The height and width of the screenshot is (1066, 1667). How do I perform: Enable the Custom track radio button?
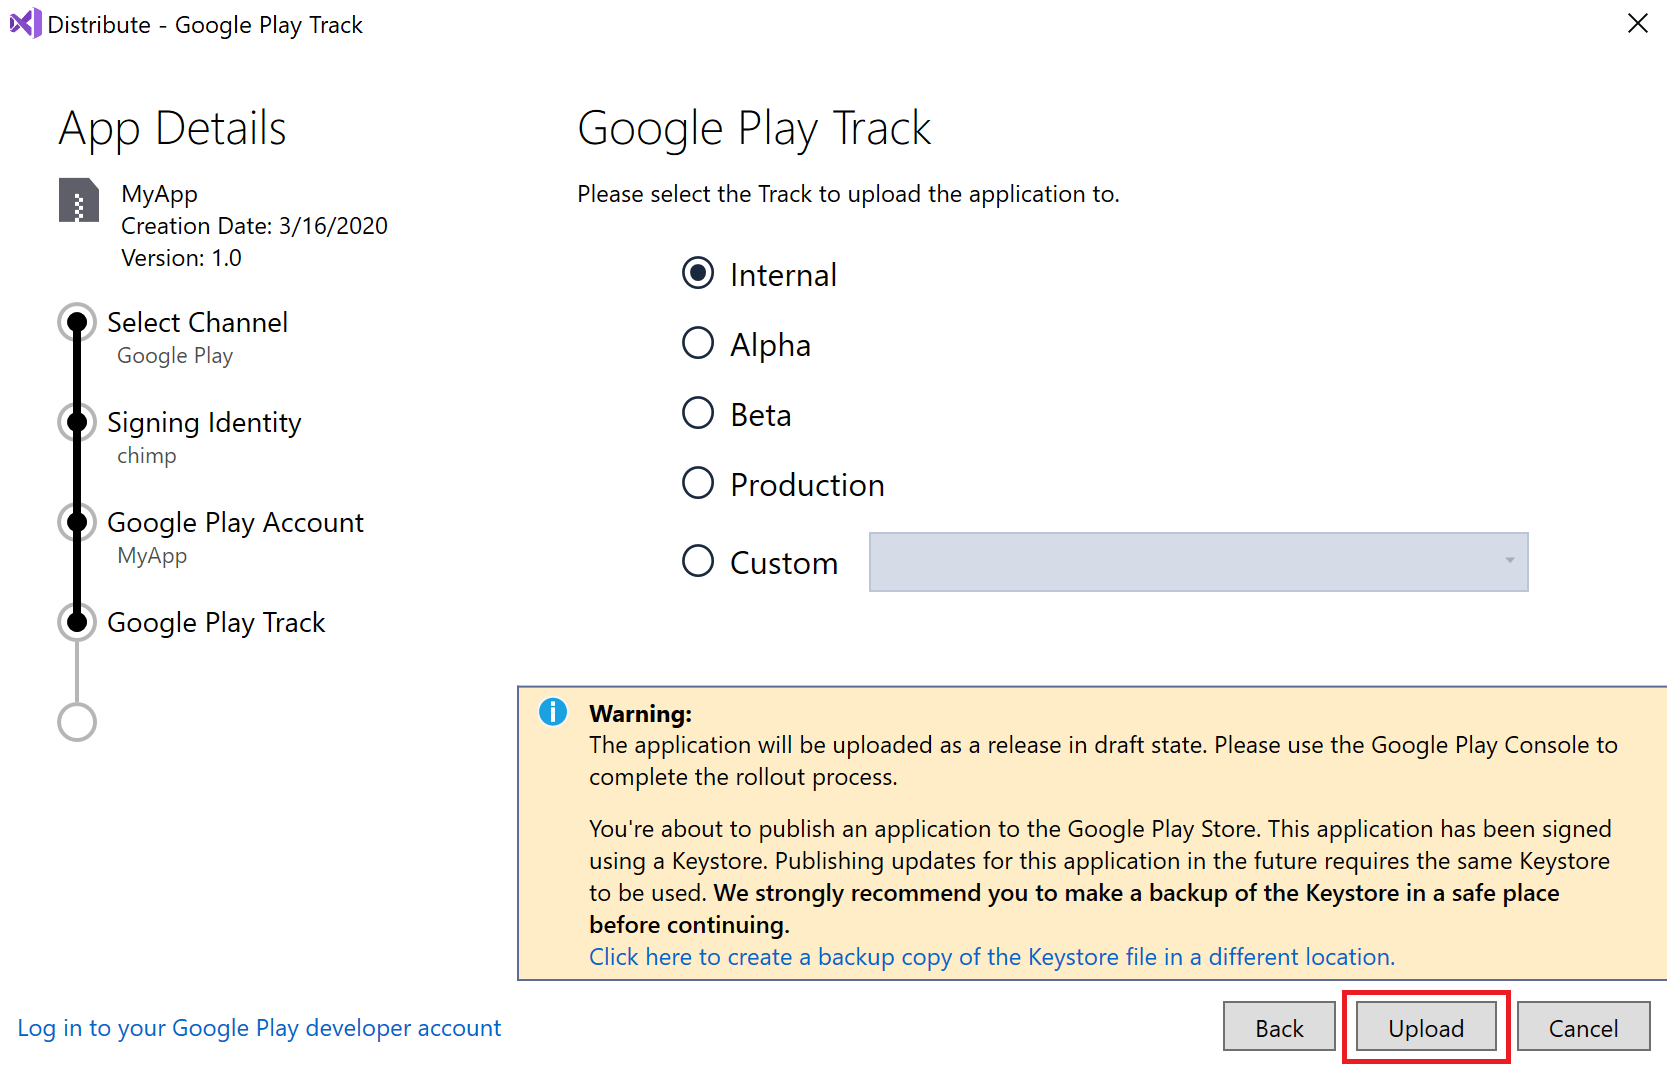coord(698,561)
